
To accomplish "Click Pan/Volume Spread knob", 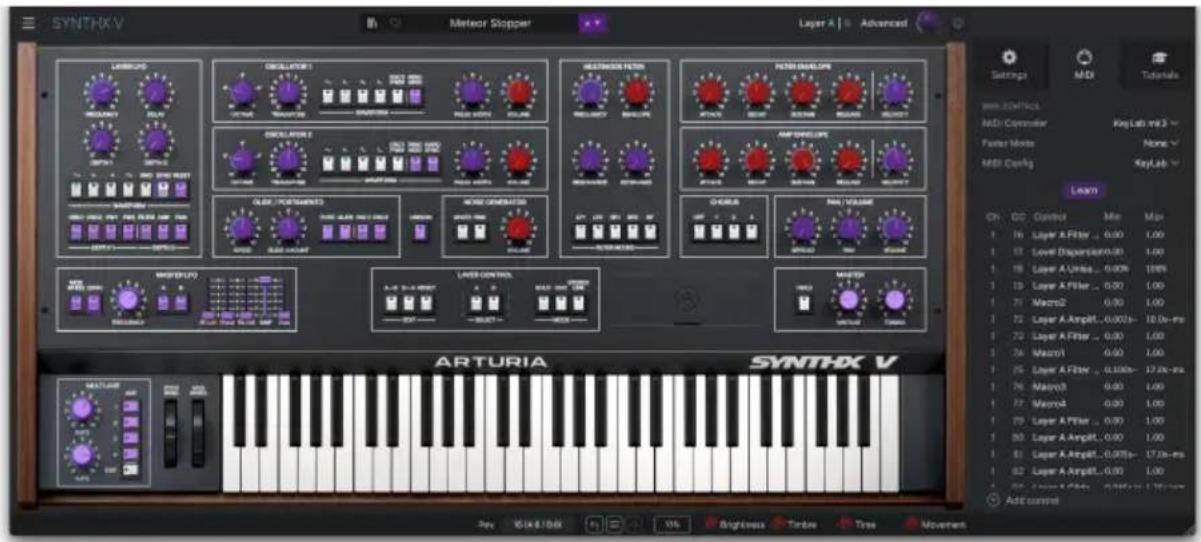I will [x=802, y=230].
